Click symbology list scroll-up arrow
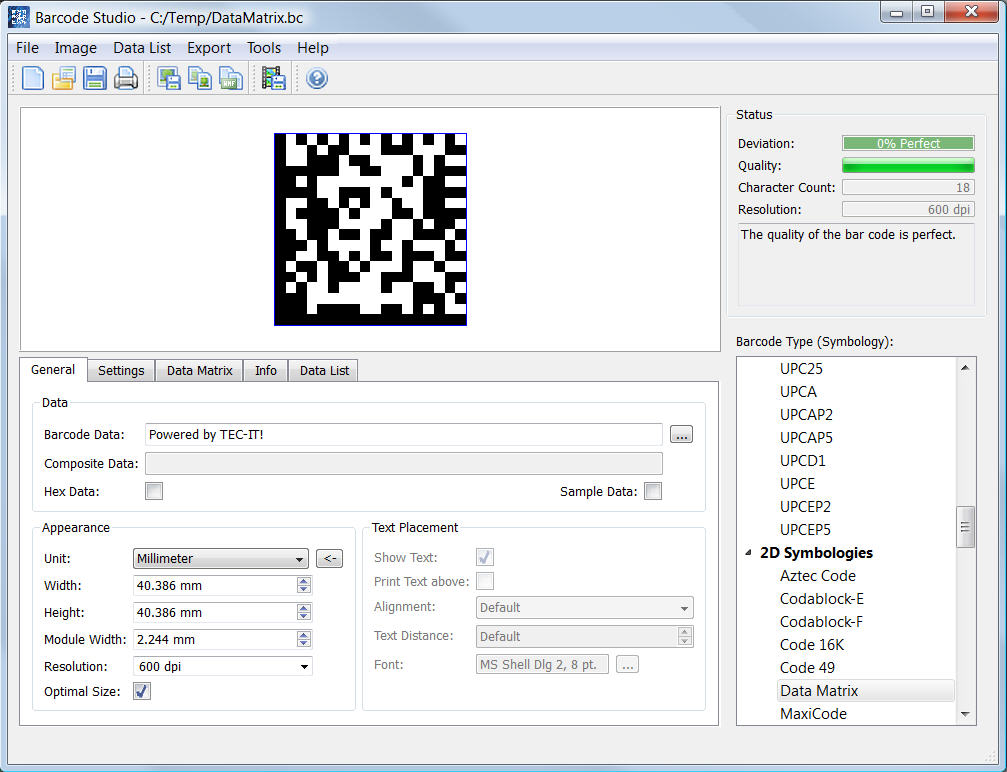This screenshot has height=772, width=1007. 965,368
